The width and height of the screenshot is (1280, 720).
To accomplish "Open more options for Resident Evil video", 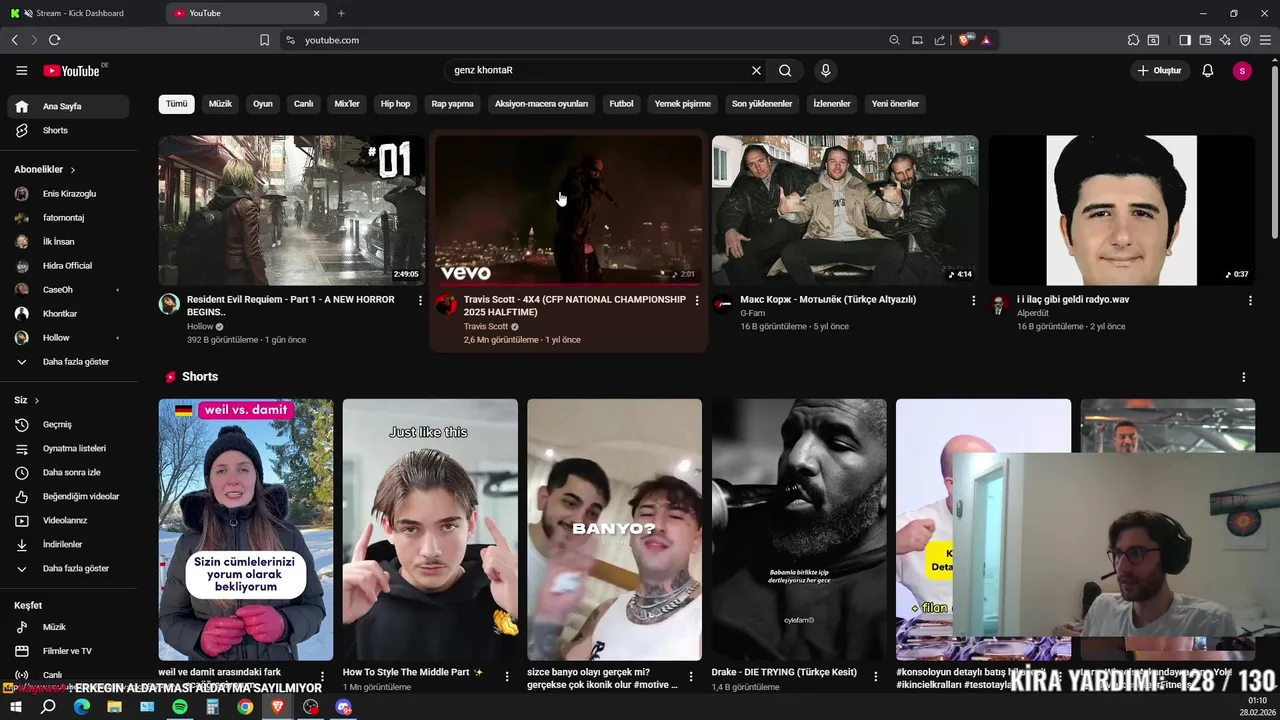I will pos(420,300).
